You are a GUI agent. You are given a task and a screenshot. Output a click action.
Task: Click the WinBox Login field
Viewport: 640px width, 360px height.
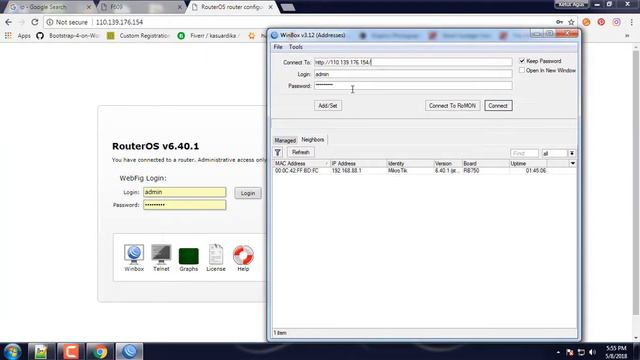pos(413,74)
